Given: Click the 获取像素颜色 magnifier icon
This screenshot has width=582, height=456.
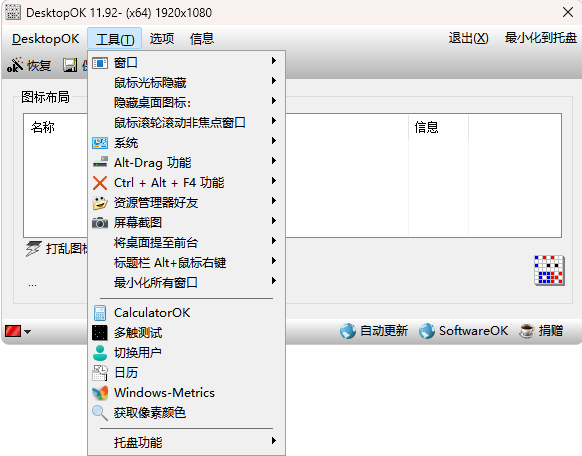Looking at the screenshot, I should [x=100, y=413].
